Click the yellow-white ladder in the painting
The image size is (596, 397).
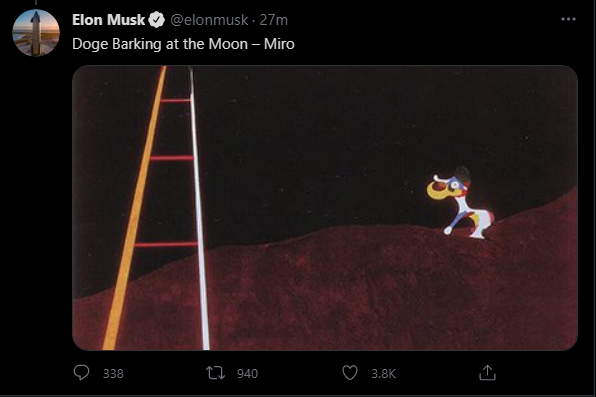point(156,208)
